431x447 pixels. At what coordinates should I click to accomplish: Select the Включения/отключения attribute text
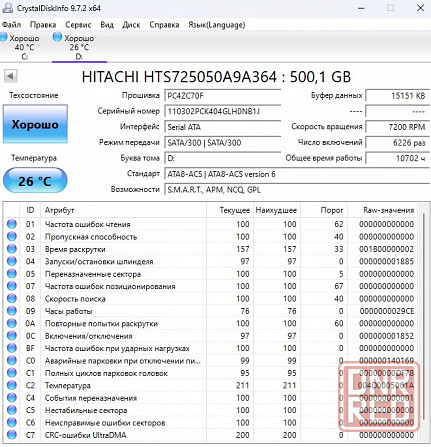tap(89, 336)
